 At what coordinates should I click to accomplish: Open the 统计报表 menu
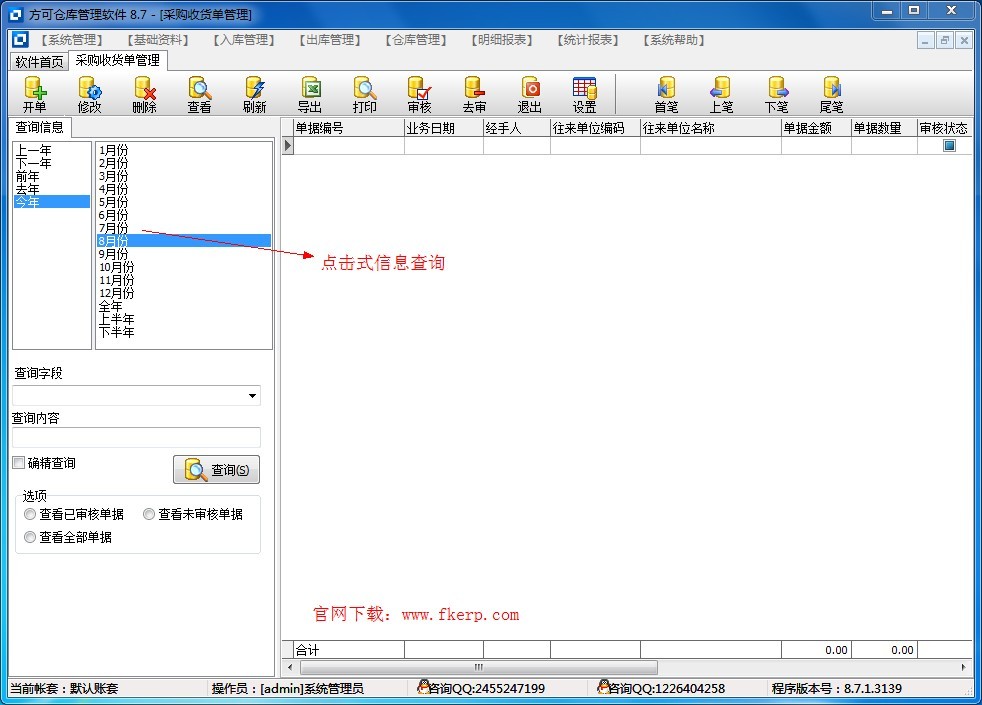tap(587, 40)
